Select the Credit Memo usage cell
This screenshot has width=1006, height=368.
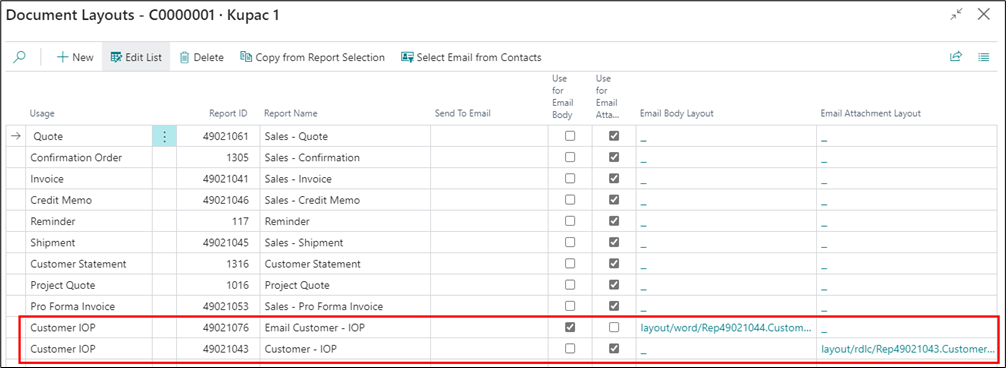(89, 199)
